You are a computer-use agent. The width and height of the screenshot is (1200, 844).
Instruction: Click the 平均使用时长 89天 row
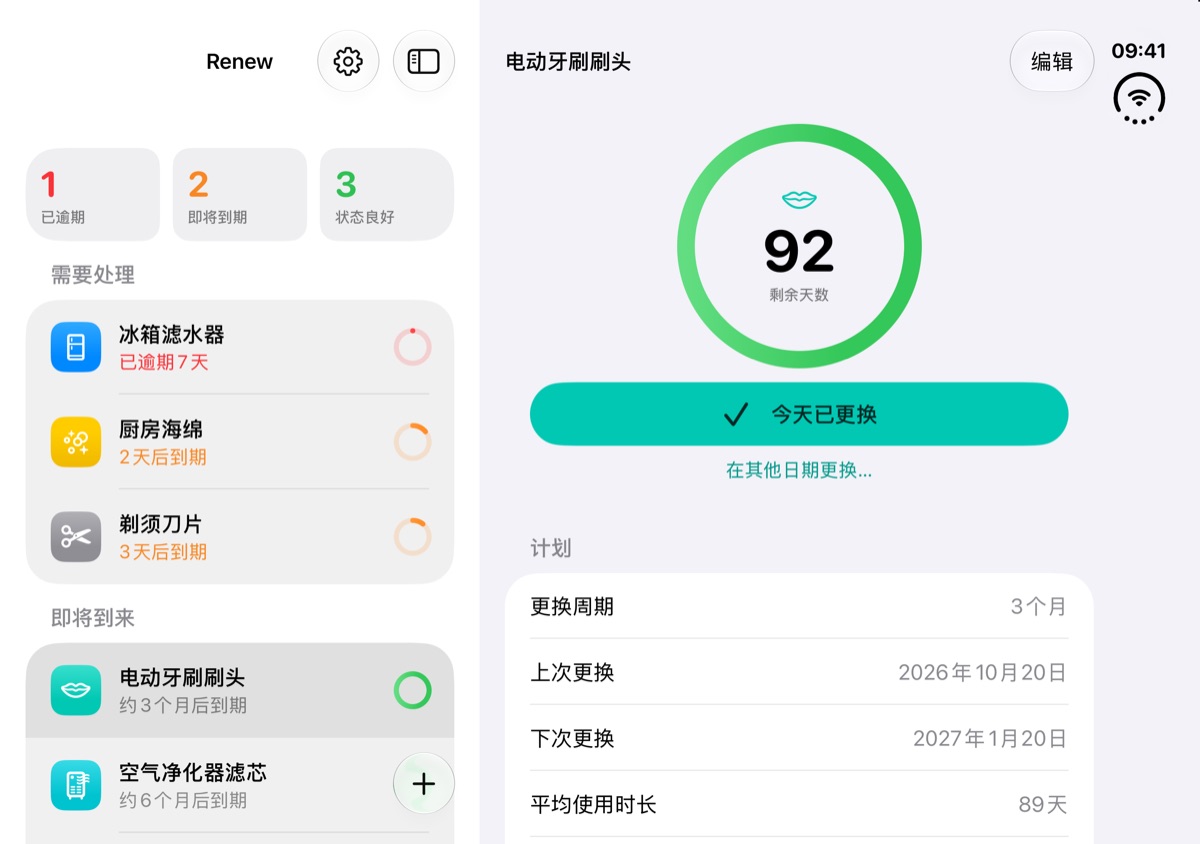point(799,804)
